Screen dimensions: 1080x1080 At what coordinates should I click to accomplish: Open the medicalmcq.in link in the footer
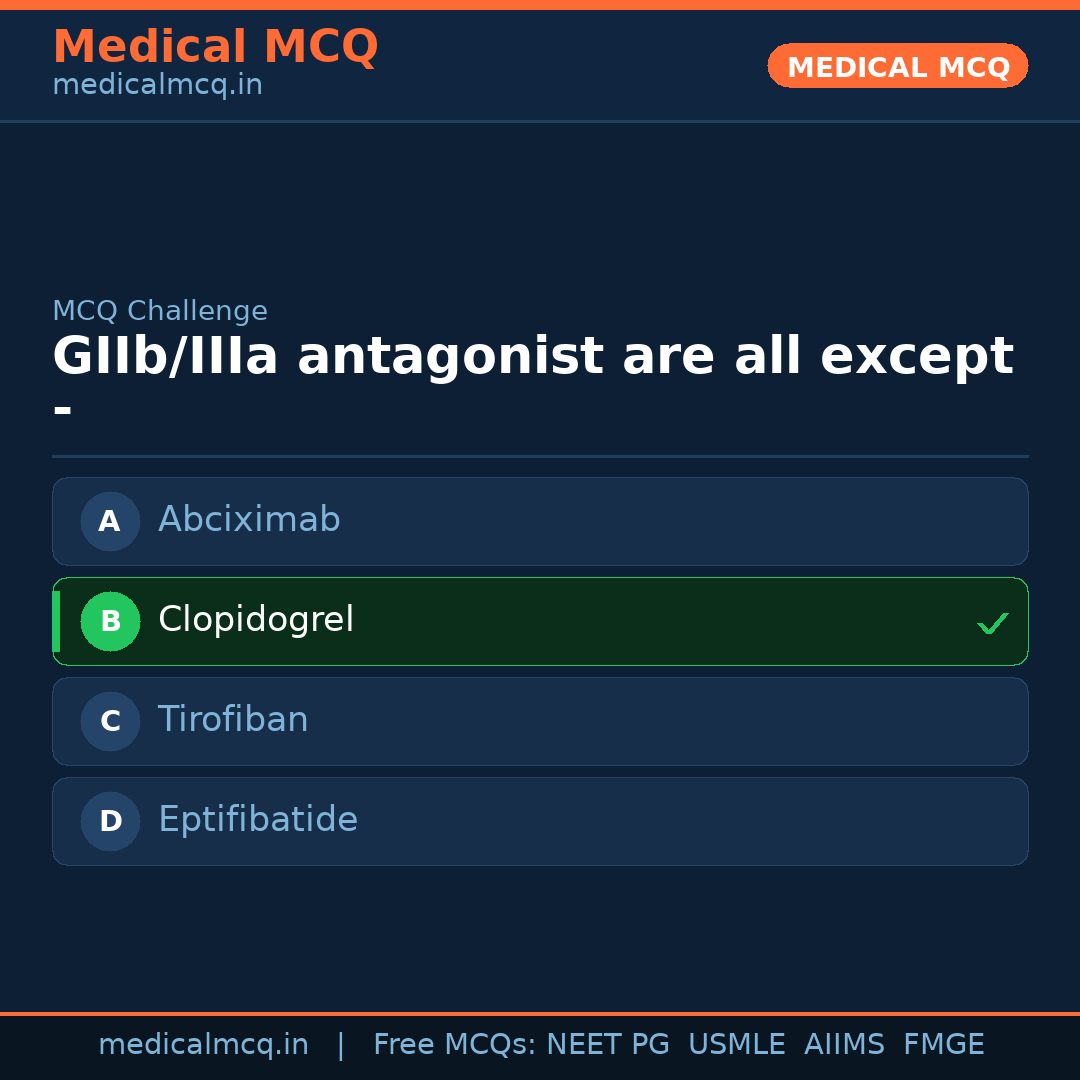click(x=203, y=1045)
